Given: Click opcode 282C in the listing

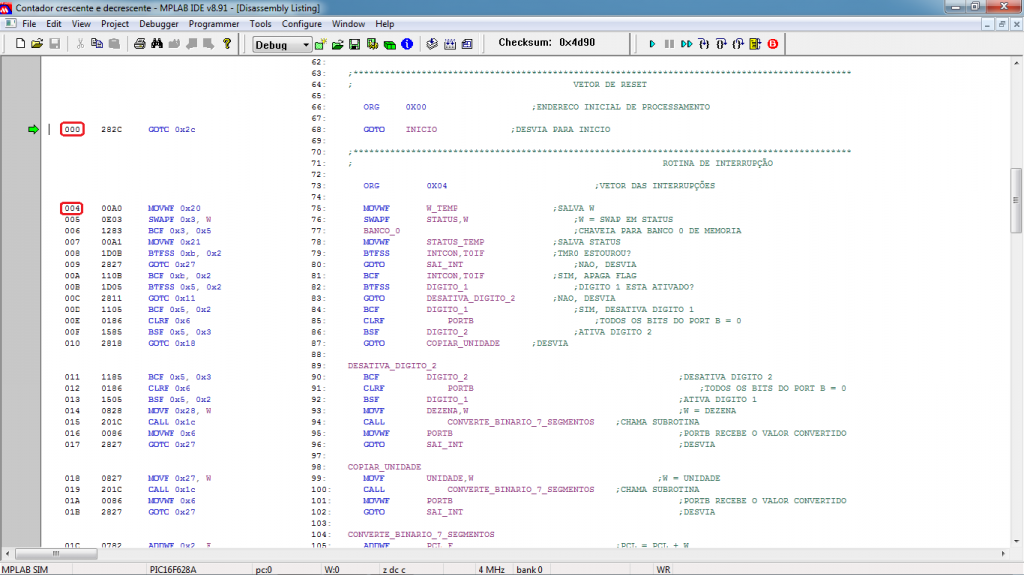Looking at the screenshot, I should pos(112,129).
